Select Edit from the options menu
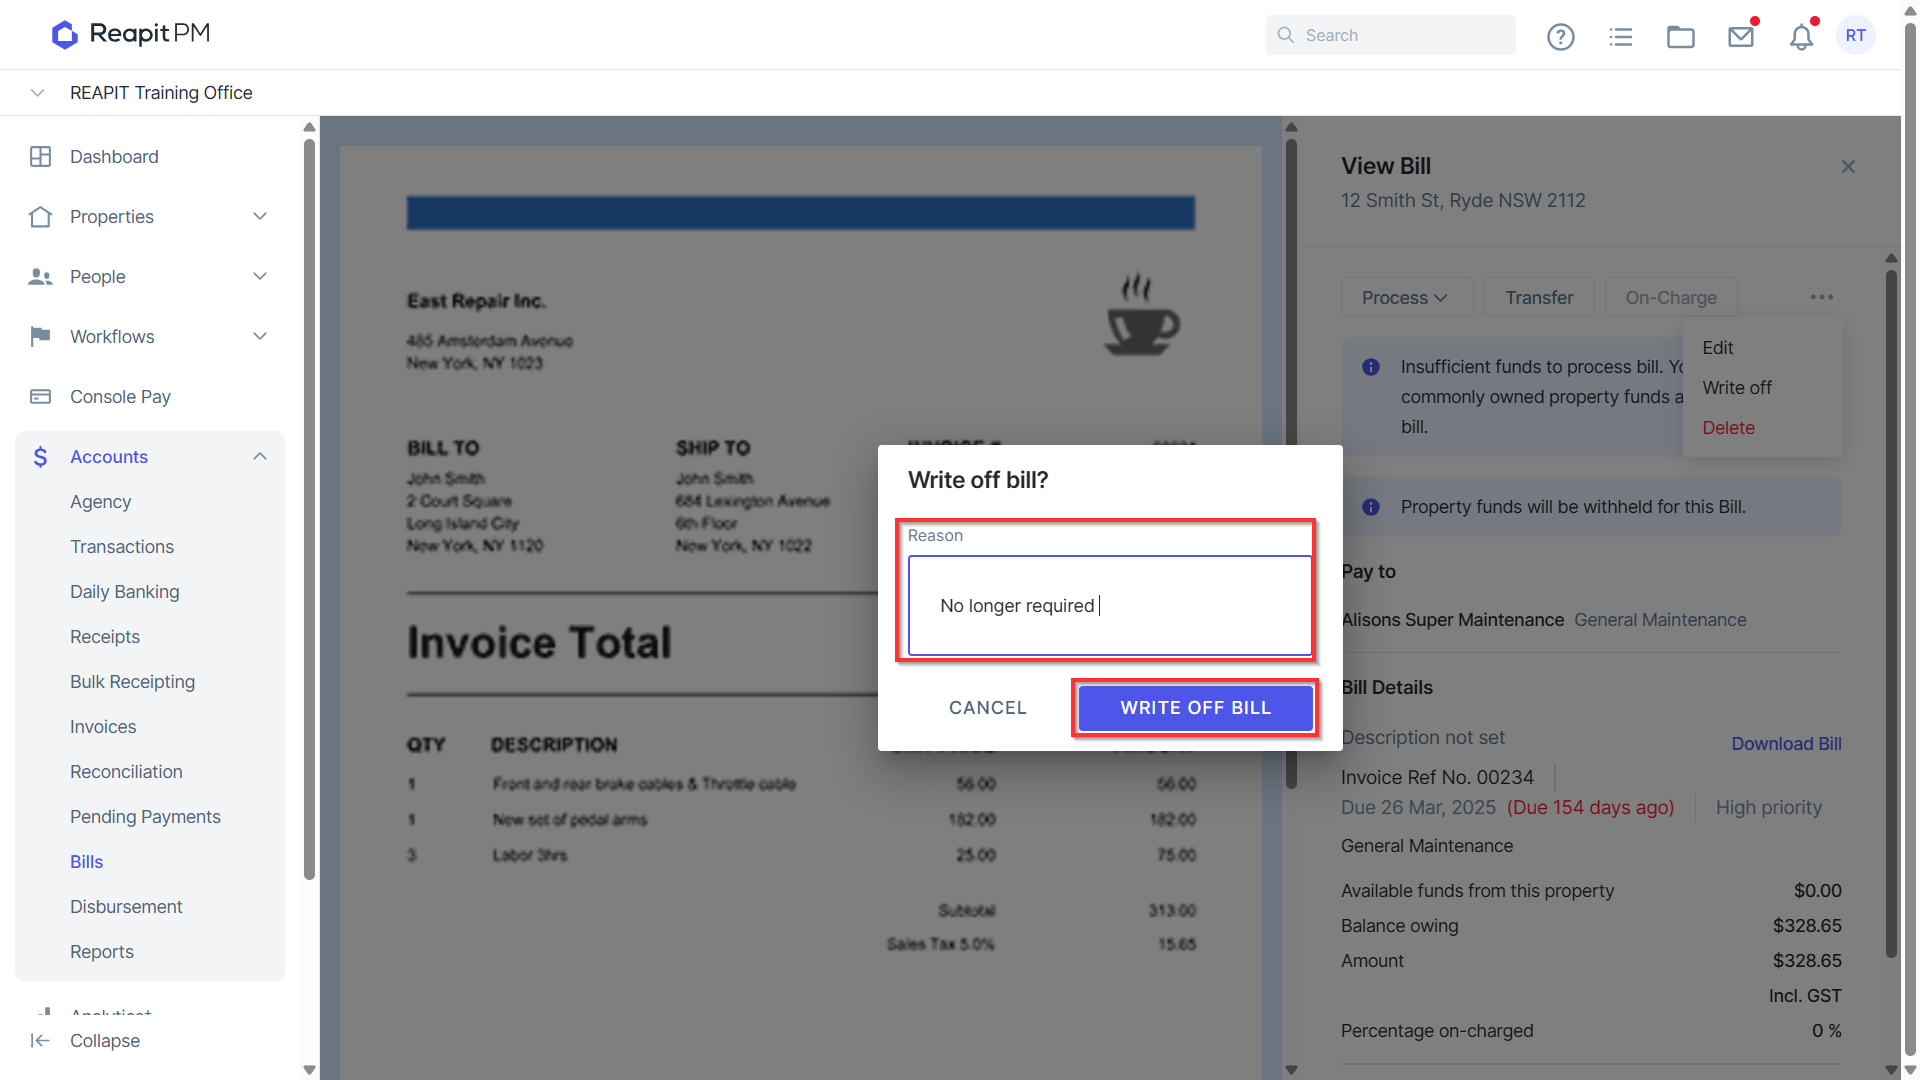Screen dimensions: 1920x1080 1718,348
